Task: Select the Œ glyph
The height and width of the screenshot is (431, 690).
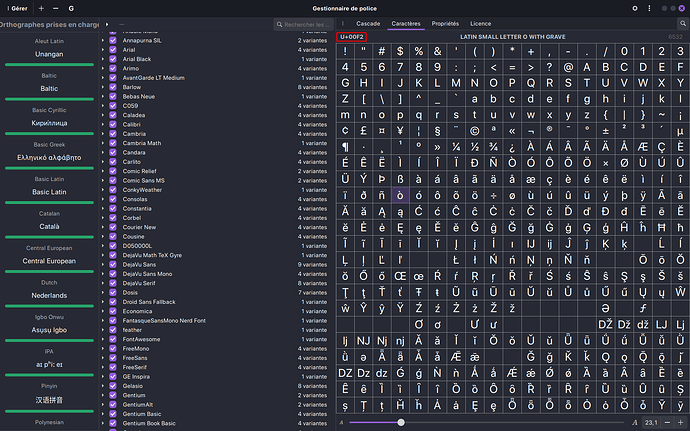Action: [x=400, y=276]
